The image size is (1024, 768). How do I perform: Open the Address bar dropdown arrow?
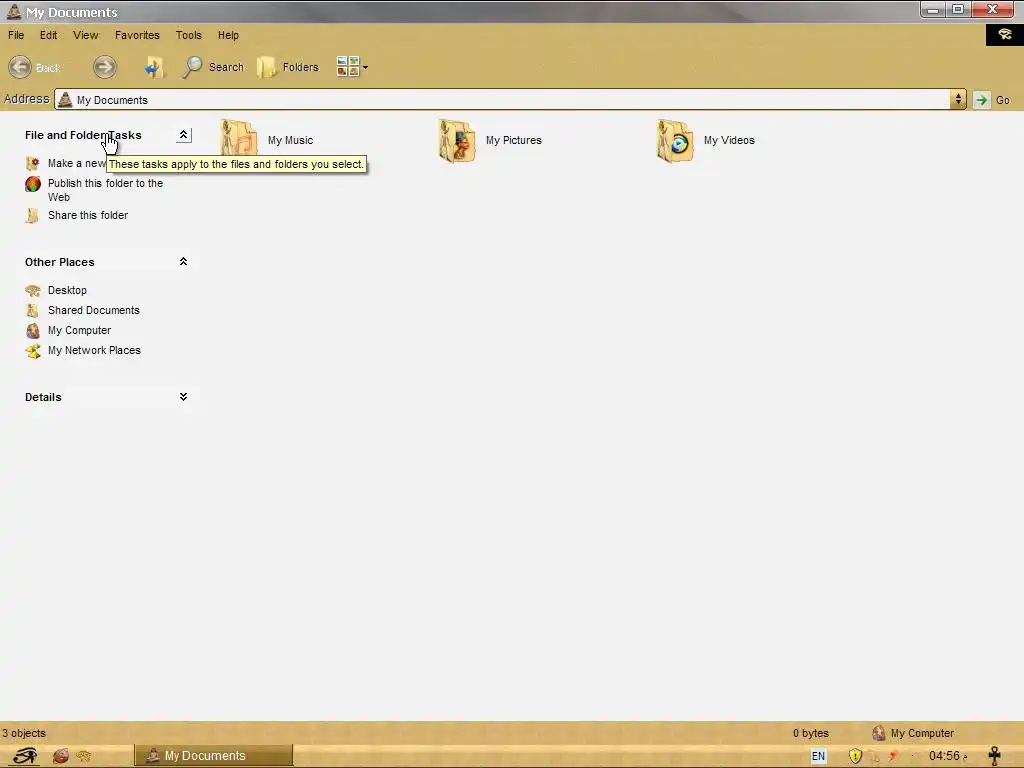957,99
